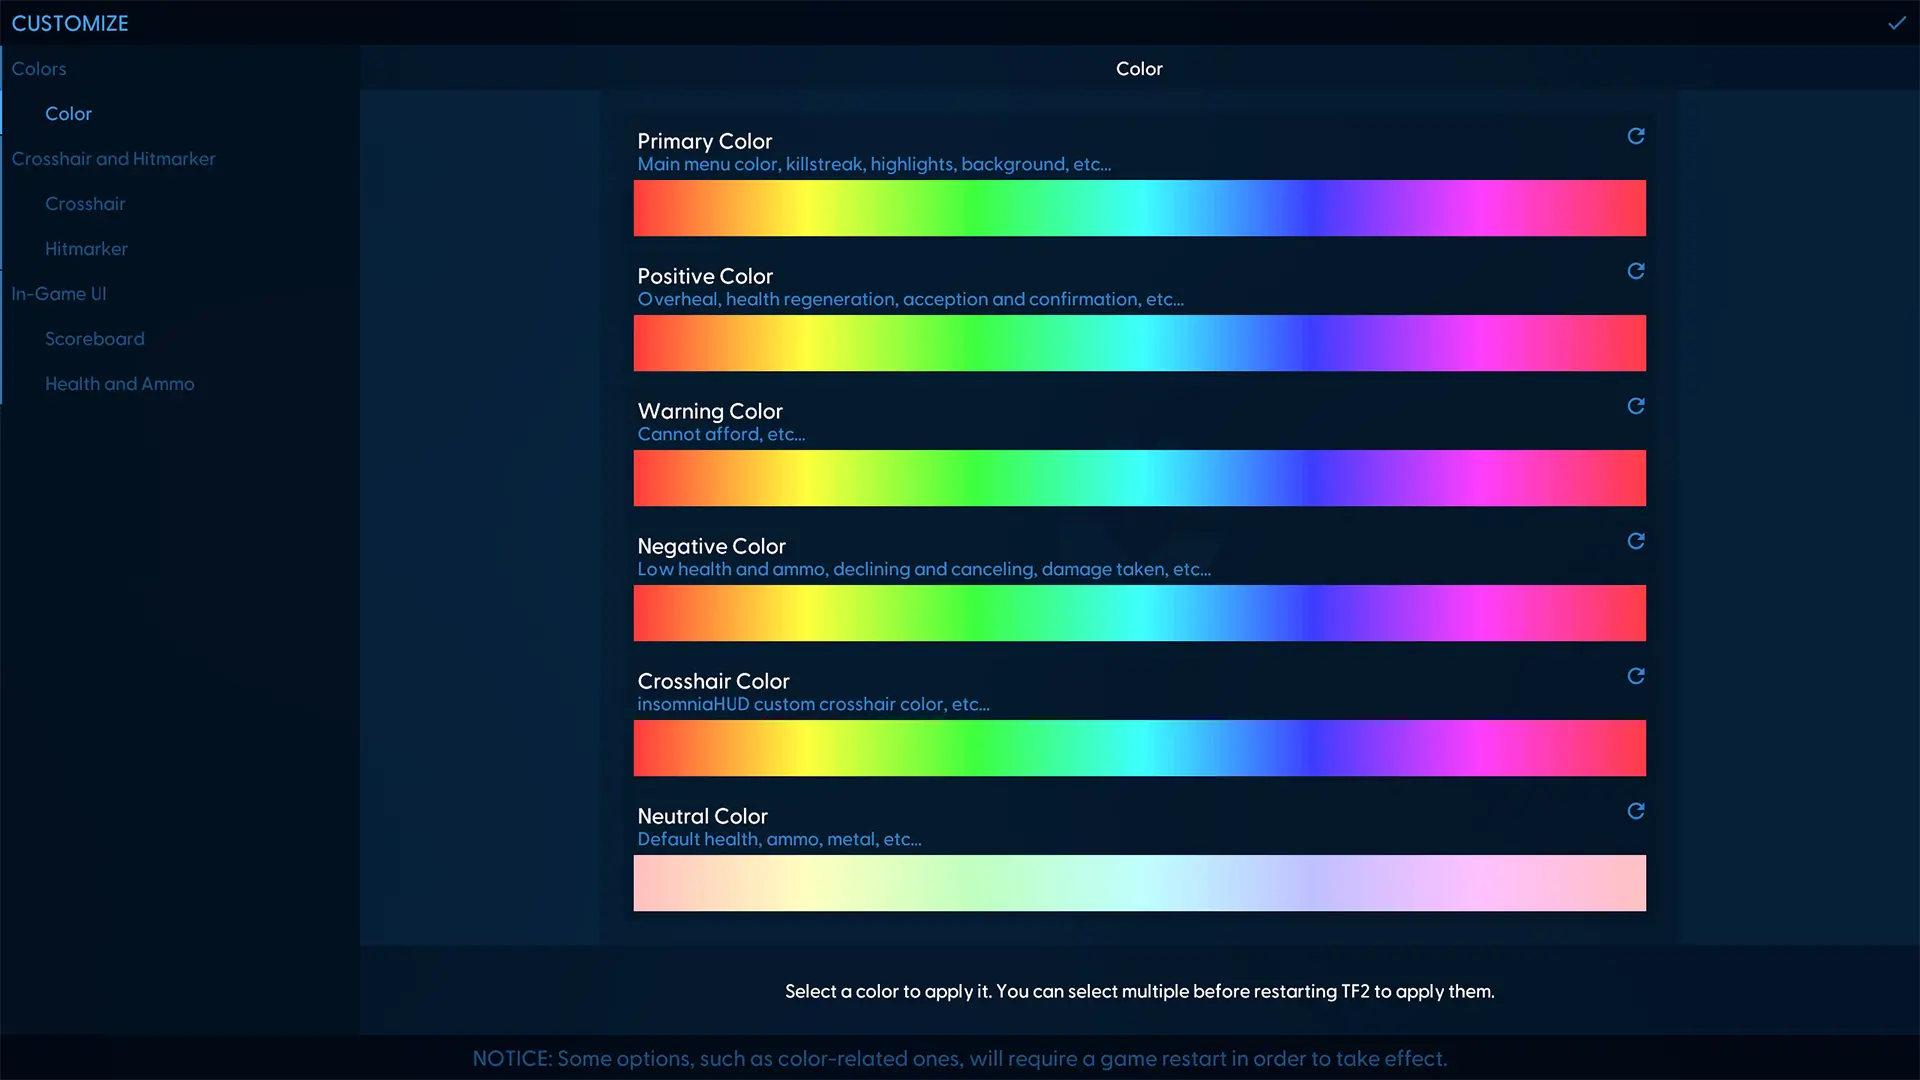Navigate to Scoreboard settings
The width and height of the screenshot is (1920, 1080).
pyautogui.click(x=95, y=338)
